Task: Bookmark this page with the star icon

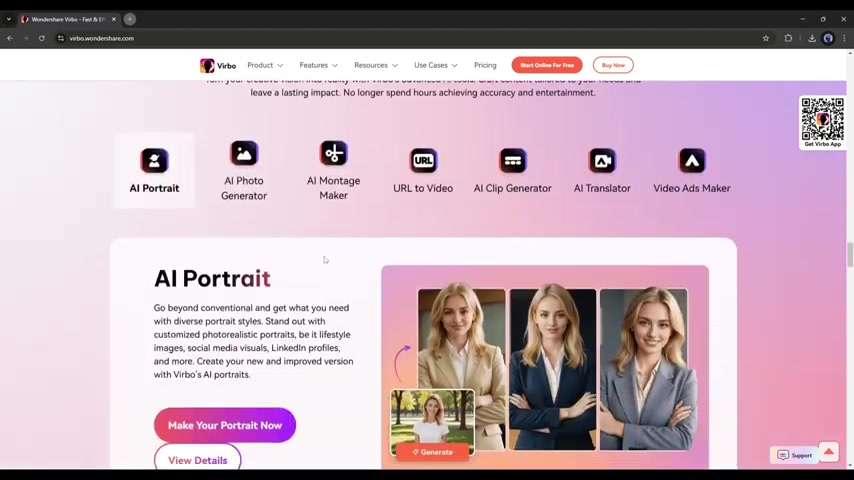Action: click(x=766, y=38)
